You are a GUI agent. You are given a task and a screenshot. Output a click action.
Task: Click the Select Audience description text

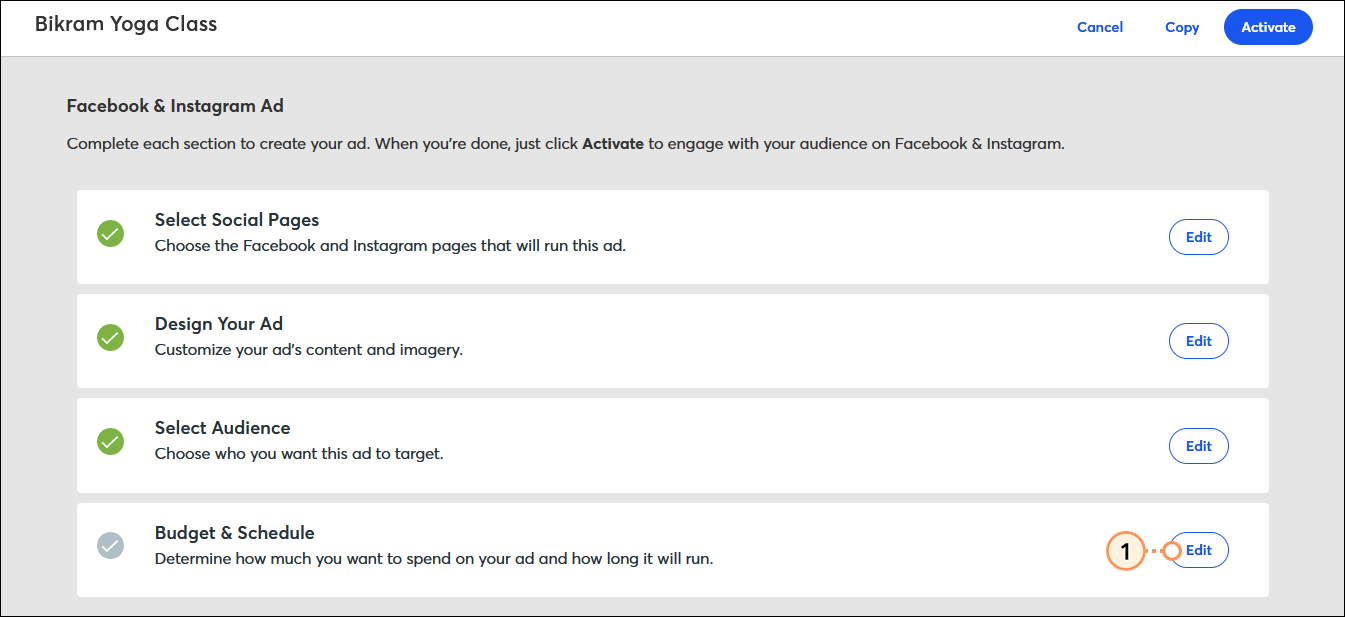coord(299,454)
